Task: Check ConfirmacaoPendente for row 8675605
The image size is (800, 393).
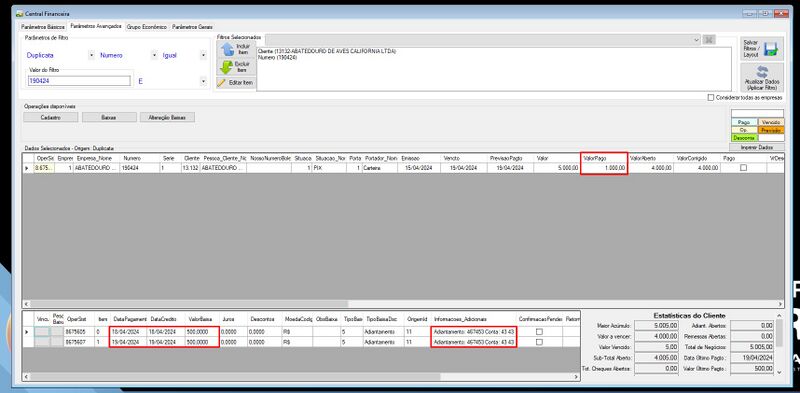Action: [x=539, y=331]
